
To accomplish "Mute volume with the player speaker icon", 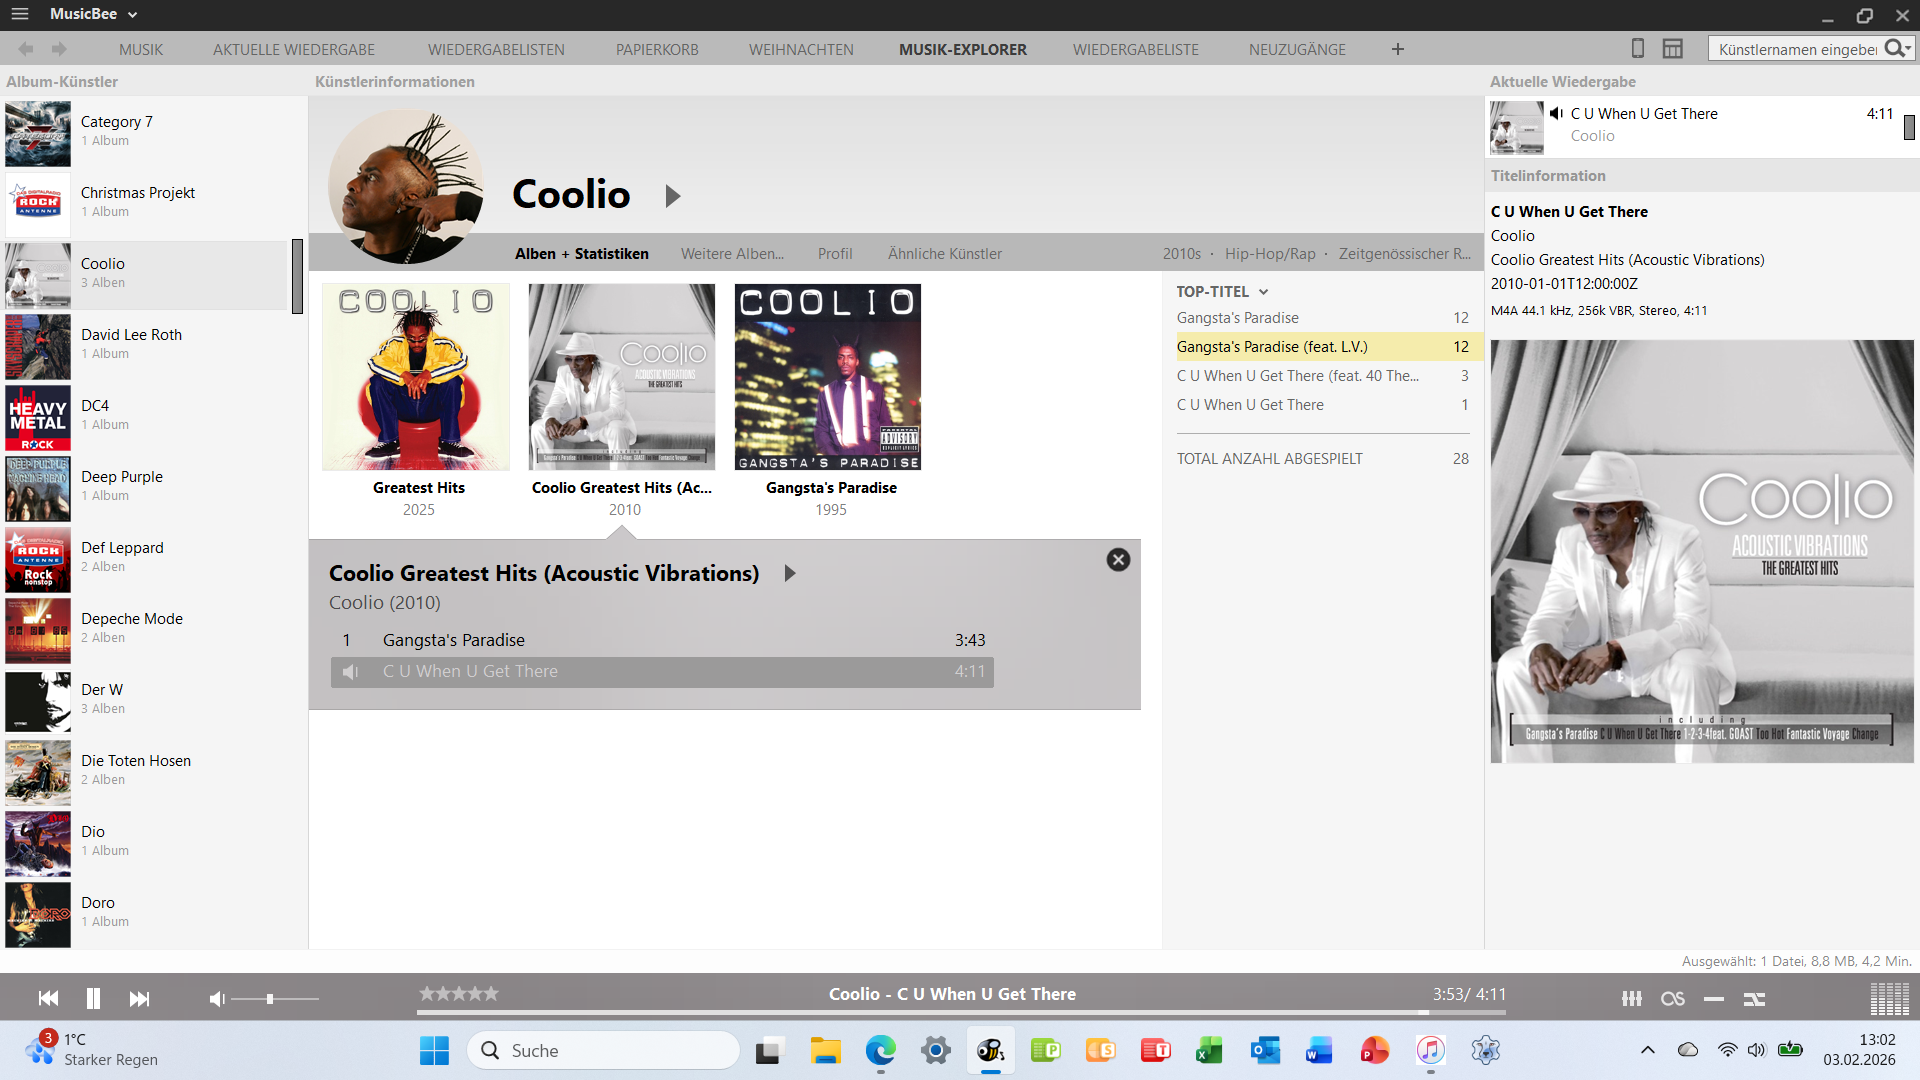I will (x=216, y=998).
